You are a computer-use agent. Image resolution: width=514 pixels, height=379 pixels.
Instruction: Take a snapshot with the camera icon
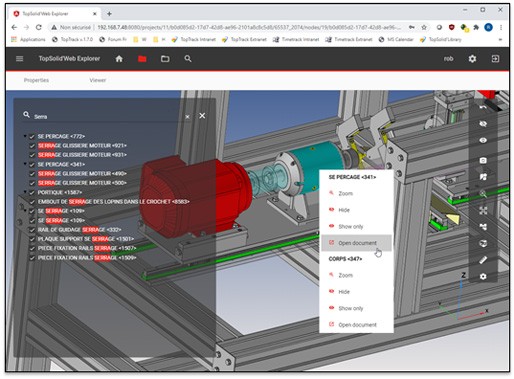pos(483,160)
